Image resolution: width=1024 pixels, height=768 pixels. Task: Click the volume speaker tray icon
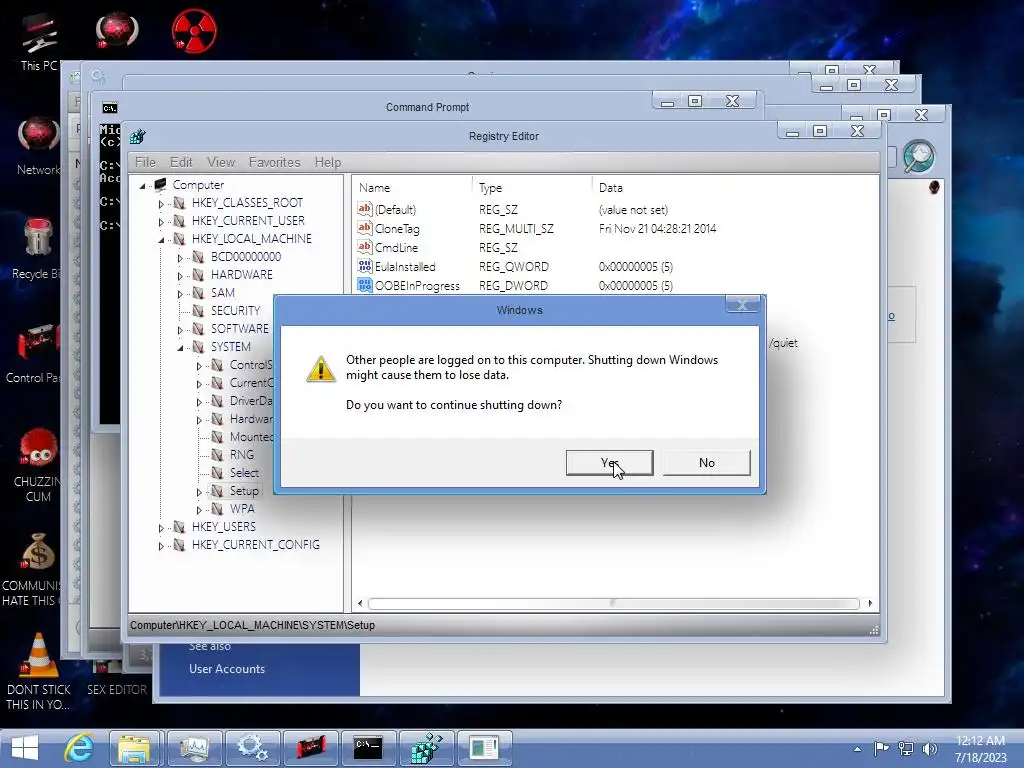tap(930, 748)
